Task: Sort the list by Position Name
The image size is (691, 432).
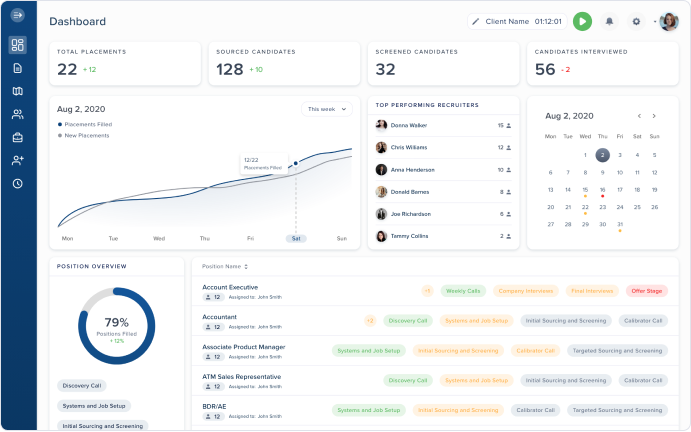Action: point(225,266)
